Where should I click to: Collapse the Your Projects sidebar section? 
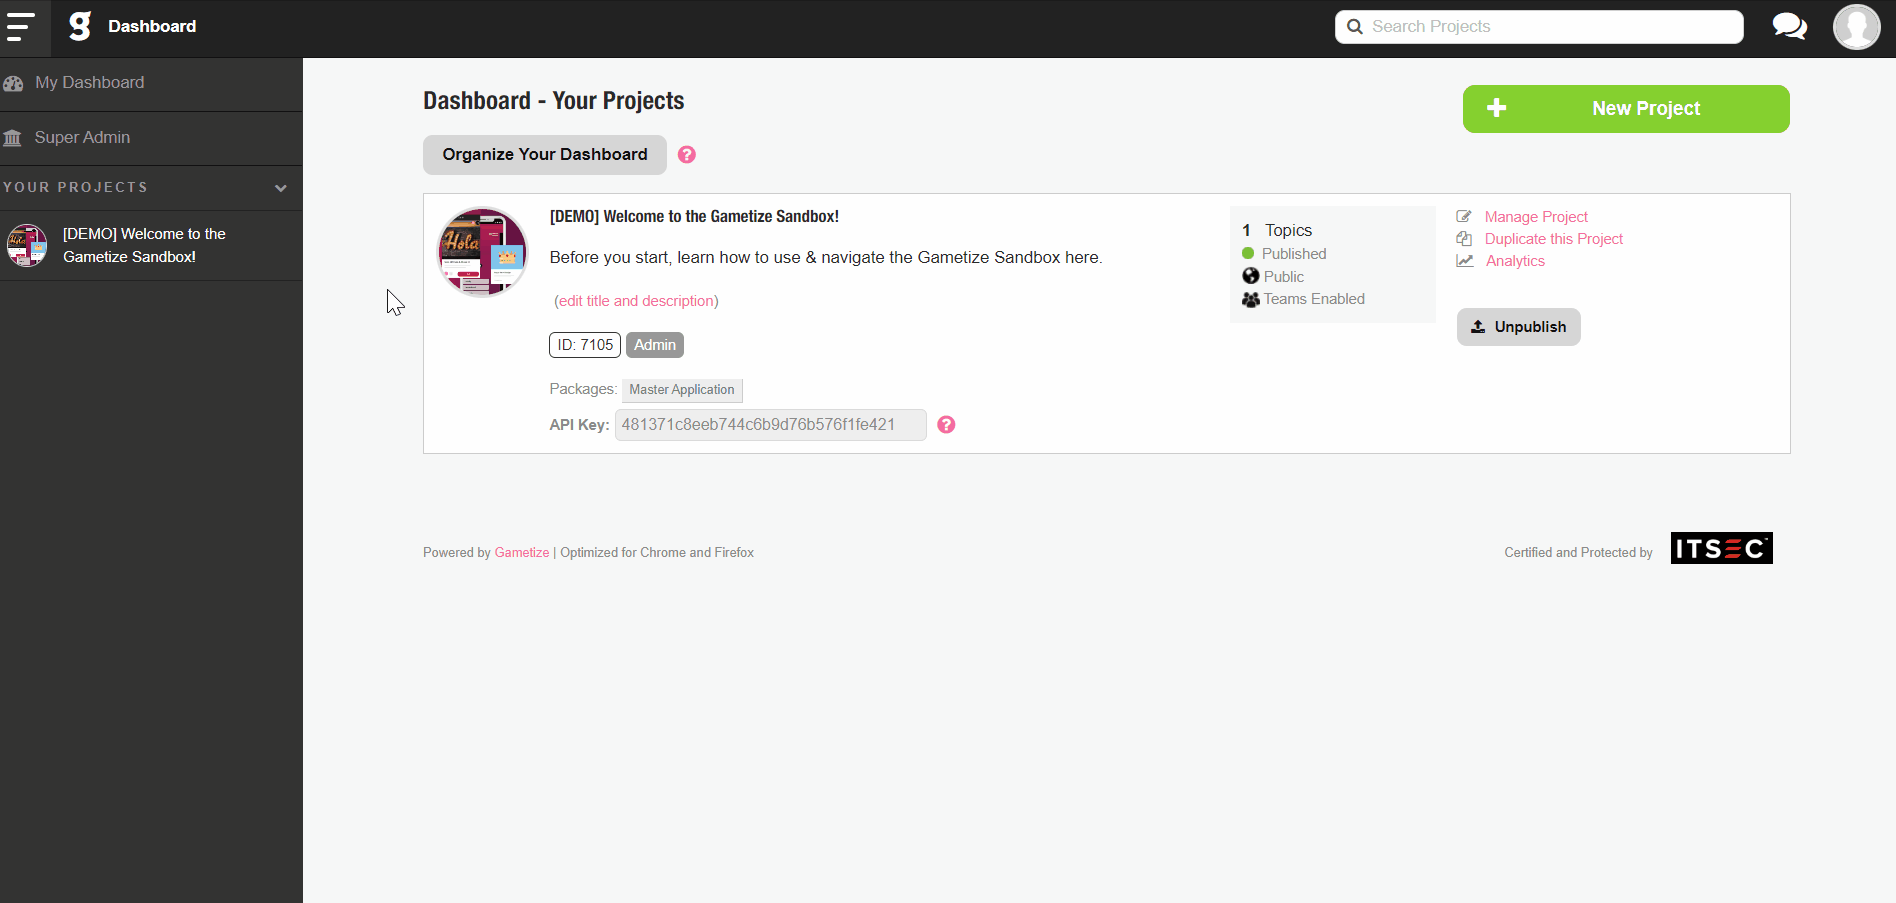tap(281, 188)
